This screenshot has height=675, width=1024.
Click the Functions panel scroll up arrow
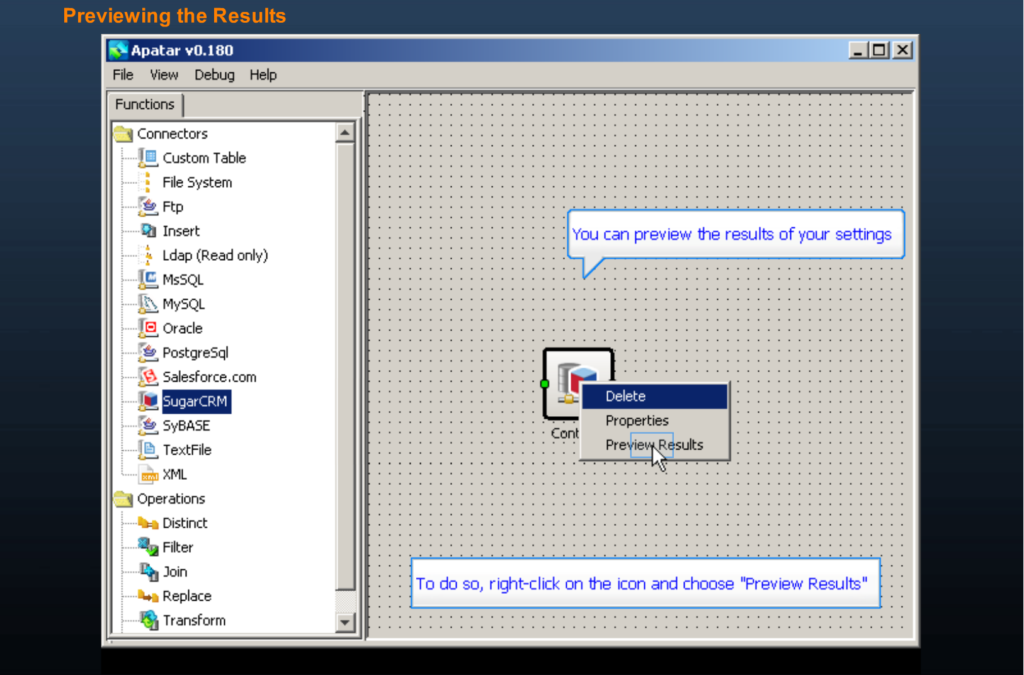[x=345, y=133]
